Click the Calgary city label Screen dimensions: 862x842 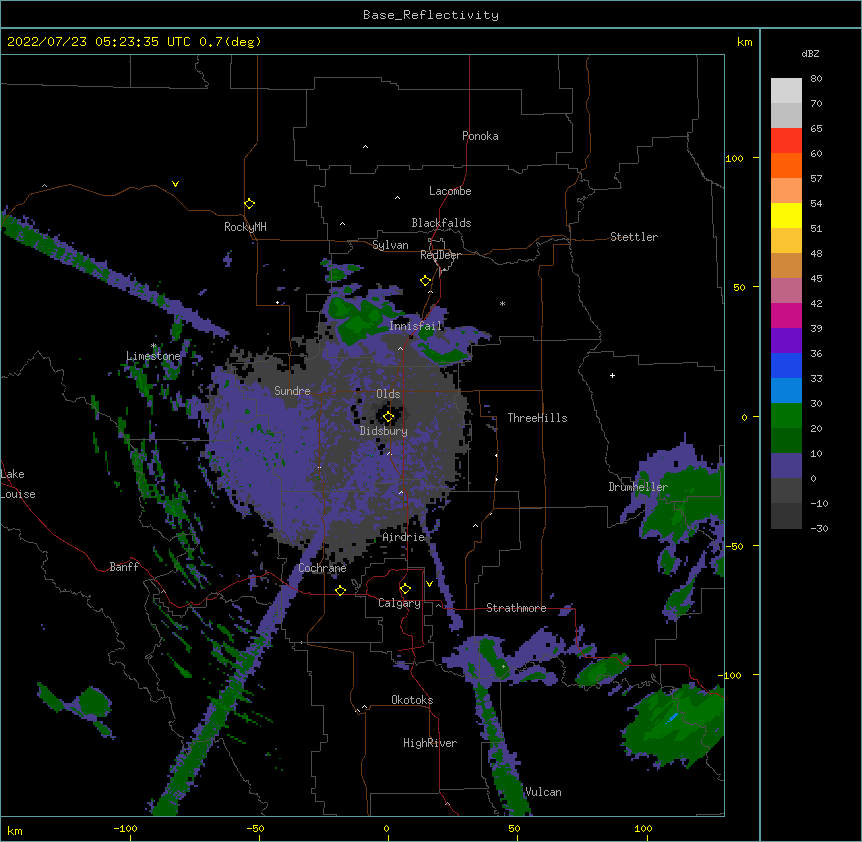point(400,603)
